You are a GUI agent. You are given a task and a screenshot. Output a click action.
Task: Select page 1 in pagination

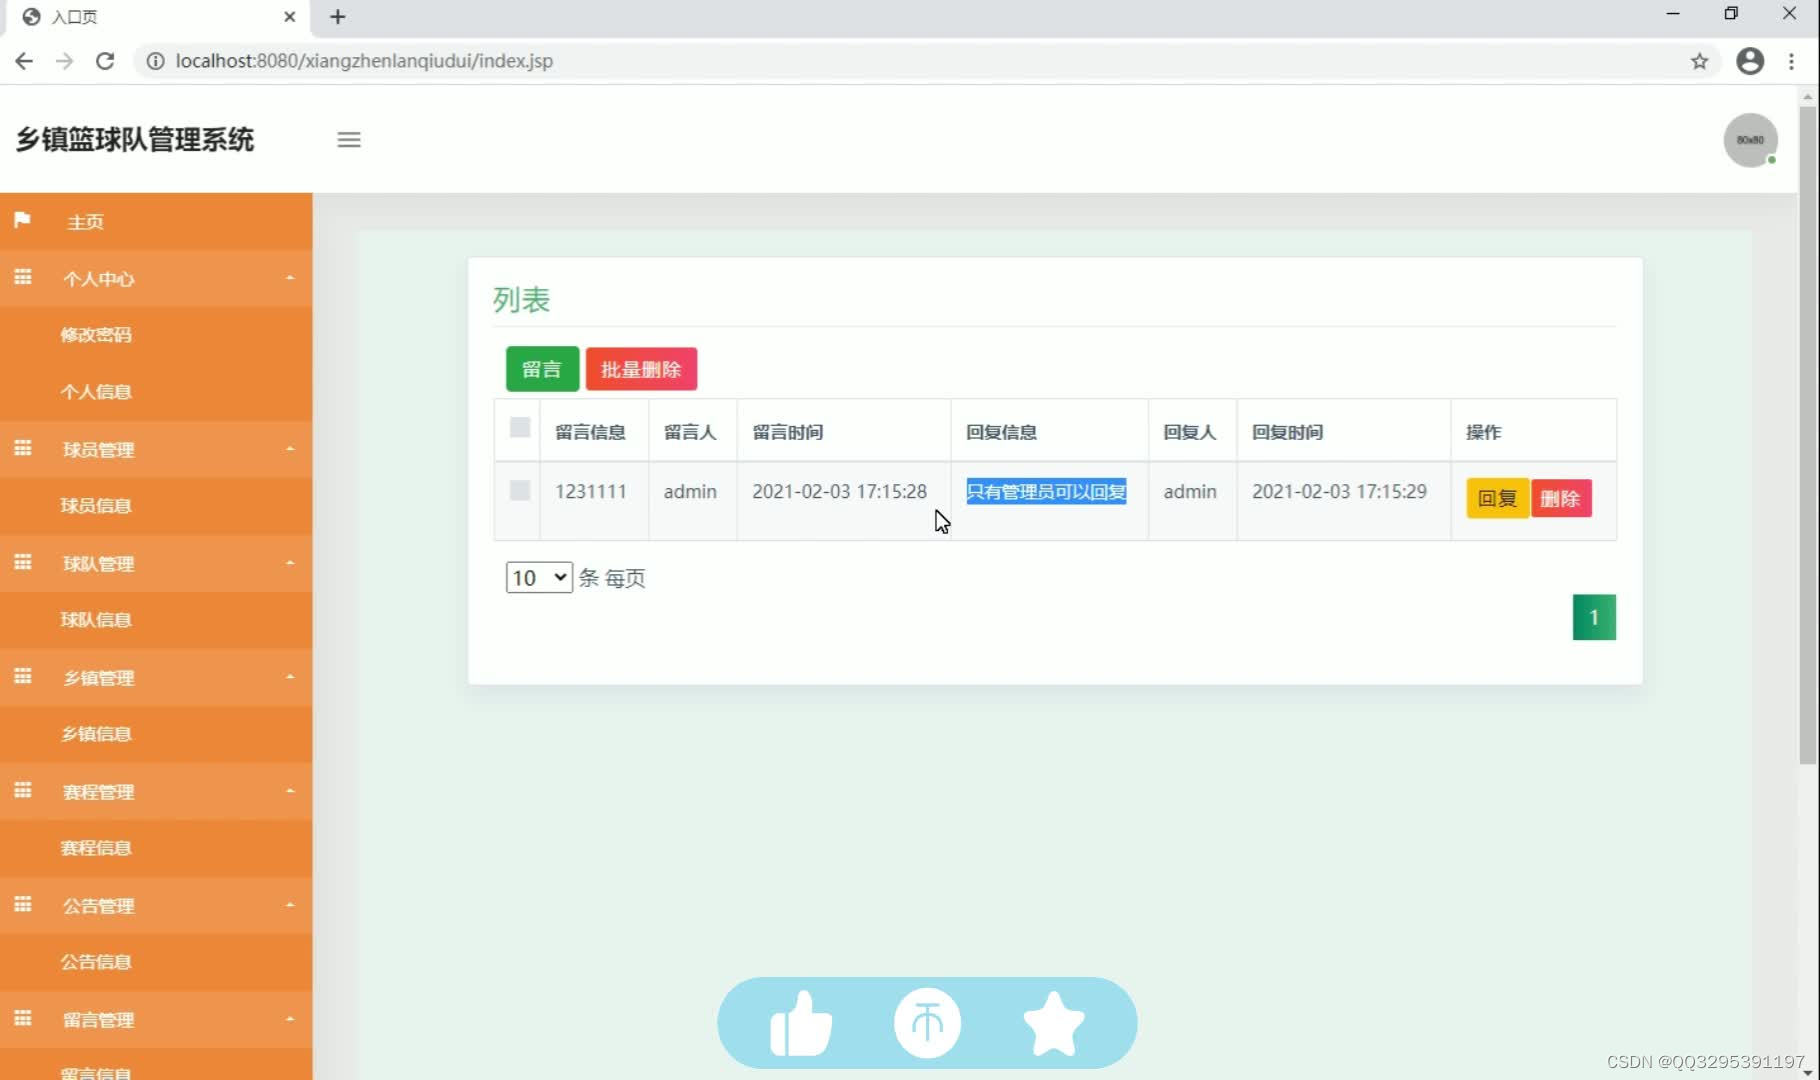coord(1594,617)
